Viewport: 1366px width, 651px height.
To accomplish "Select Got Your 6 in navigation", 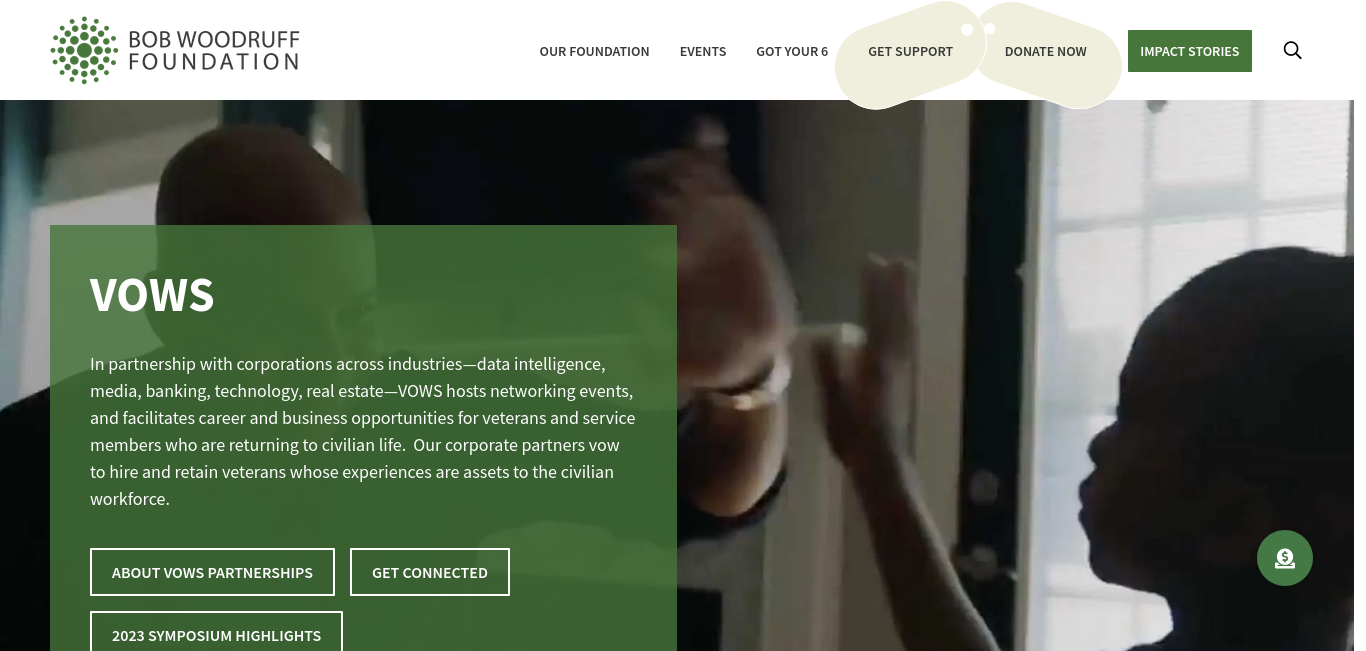I will coord(792,51).
